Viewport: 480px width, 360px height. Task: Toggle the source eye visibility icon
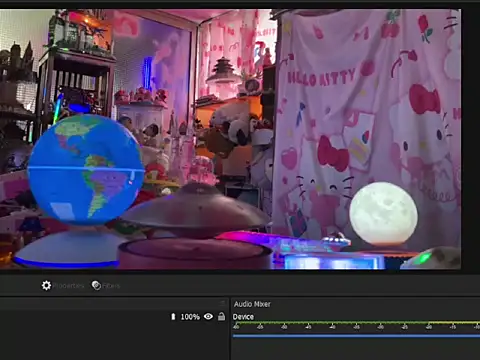208,316
